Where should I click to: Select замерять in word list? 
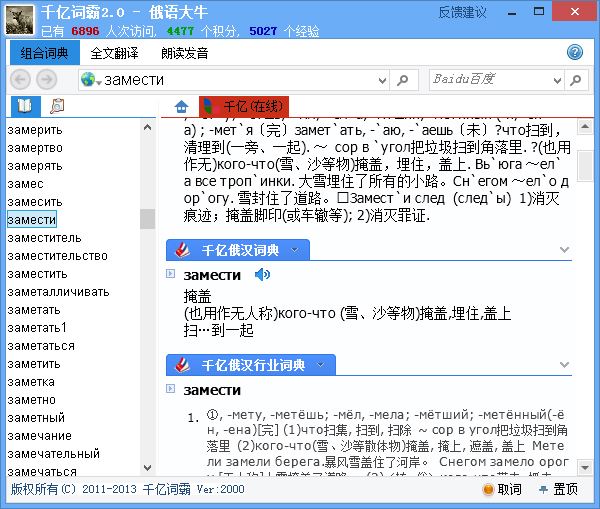click(35, 166)
